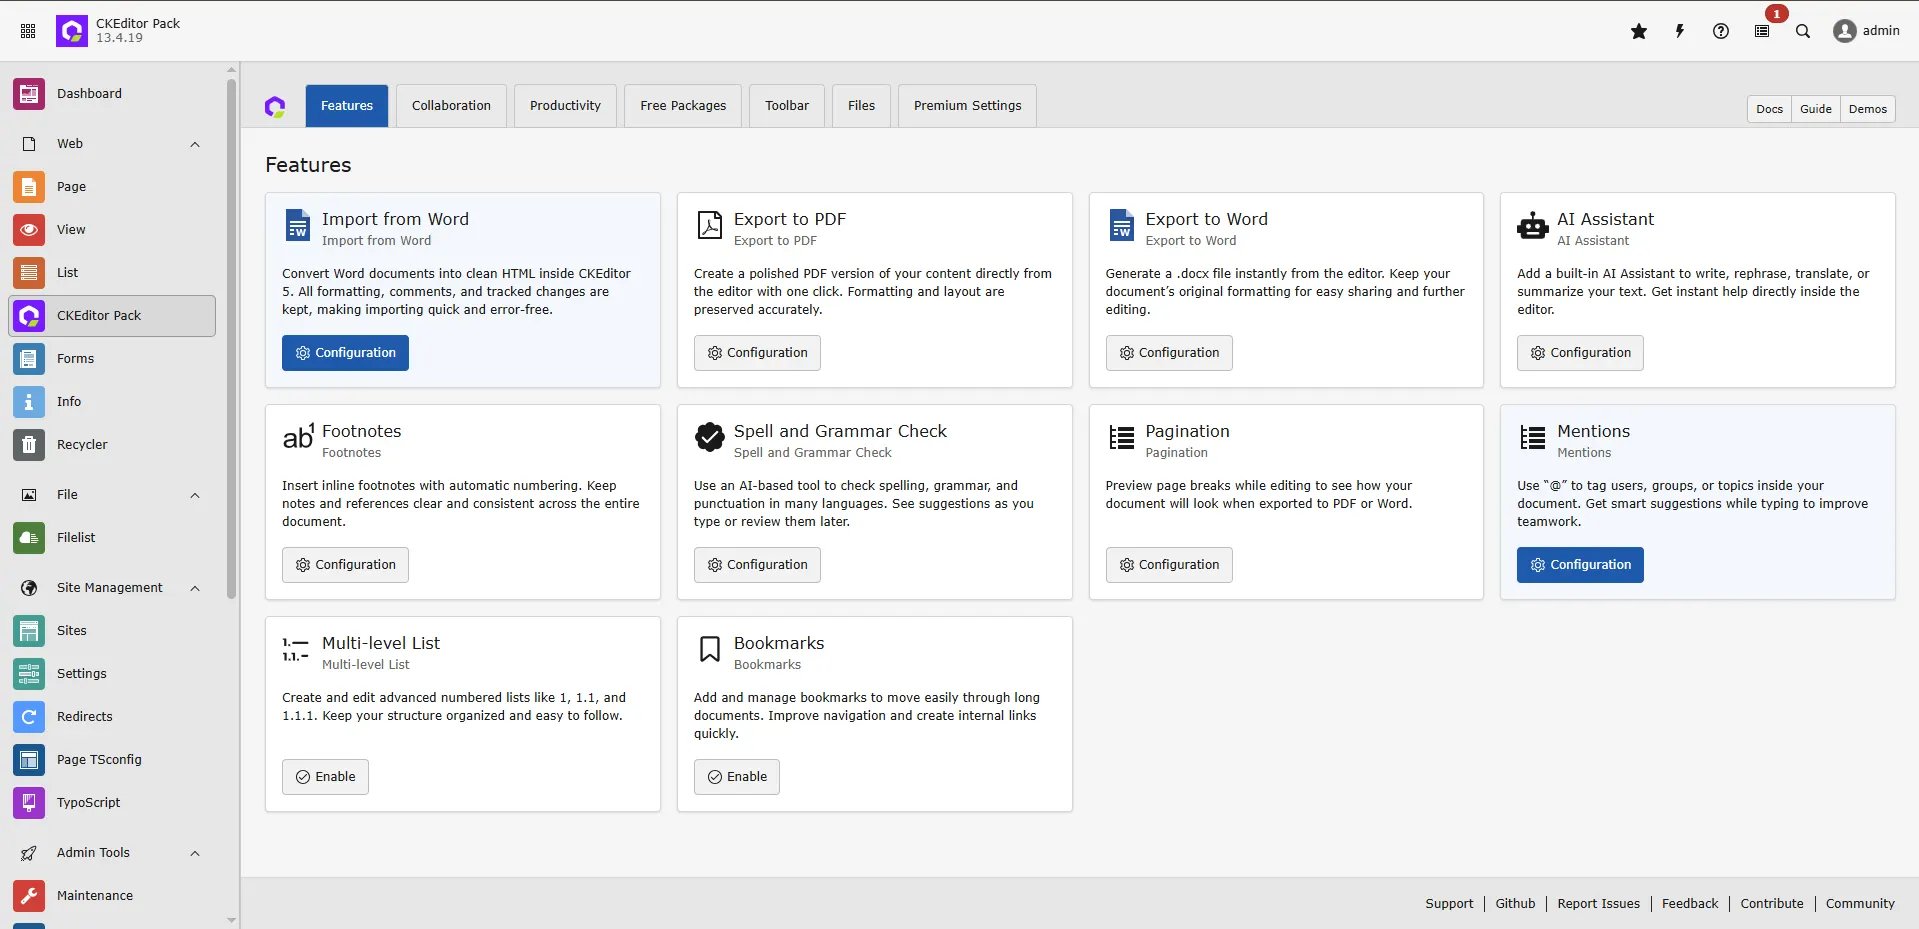
Task: Open List module in sidebar
Action: coord(112,273)
